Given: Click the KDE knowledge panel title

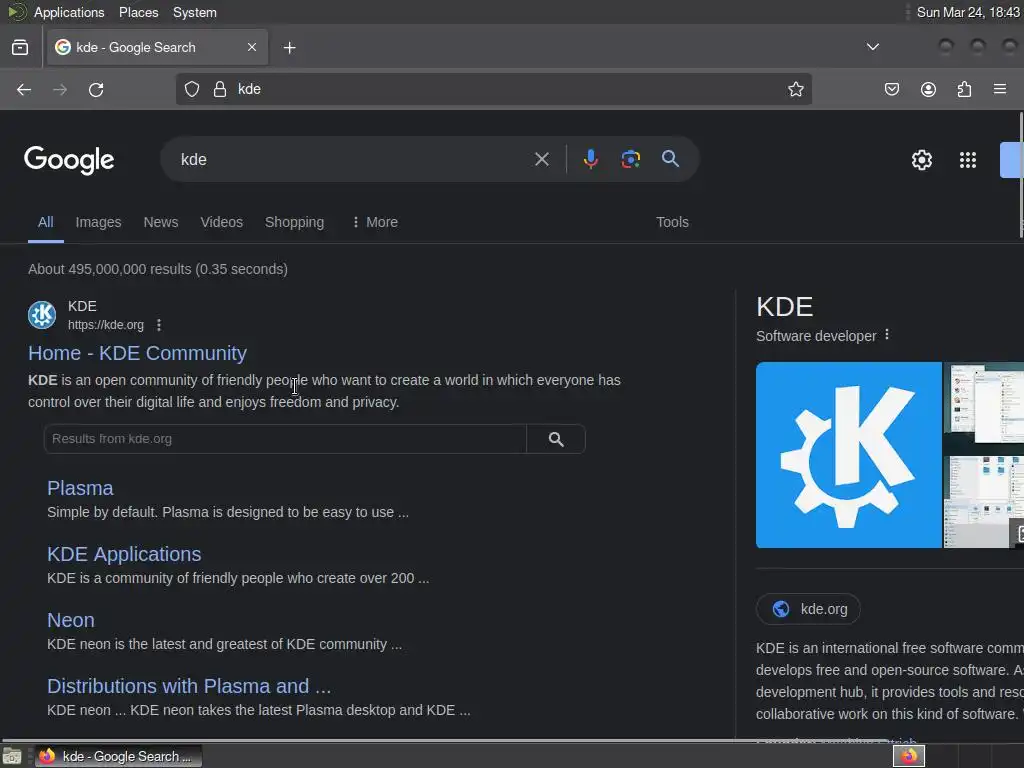Looking at the screenshot, I should coord(784,306).
